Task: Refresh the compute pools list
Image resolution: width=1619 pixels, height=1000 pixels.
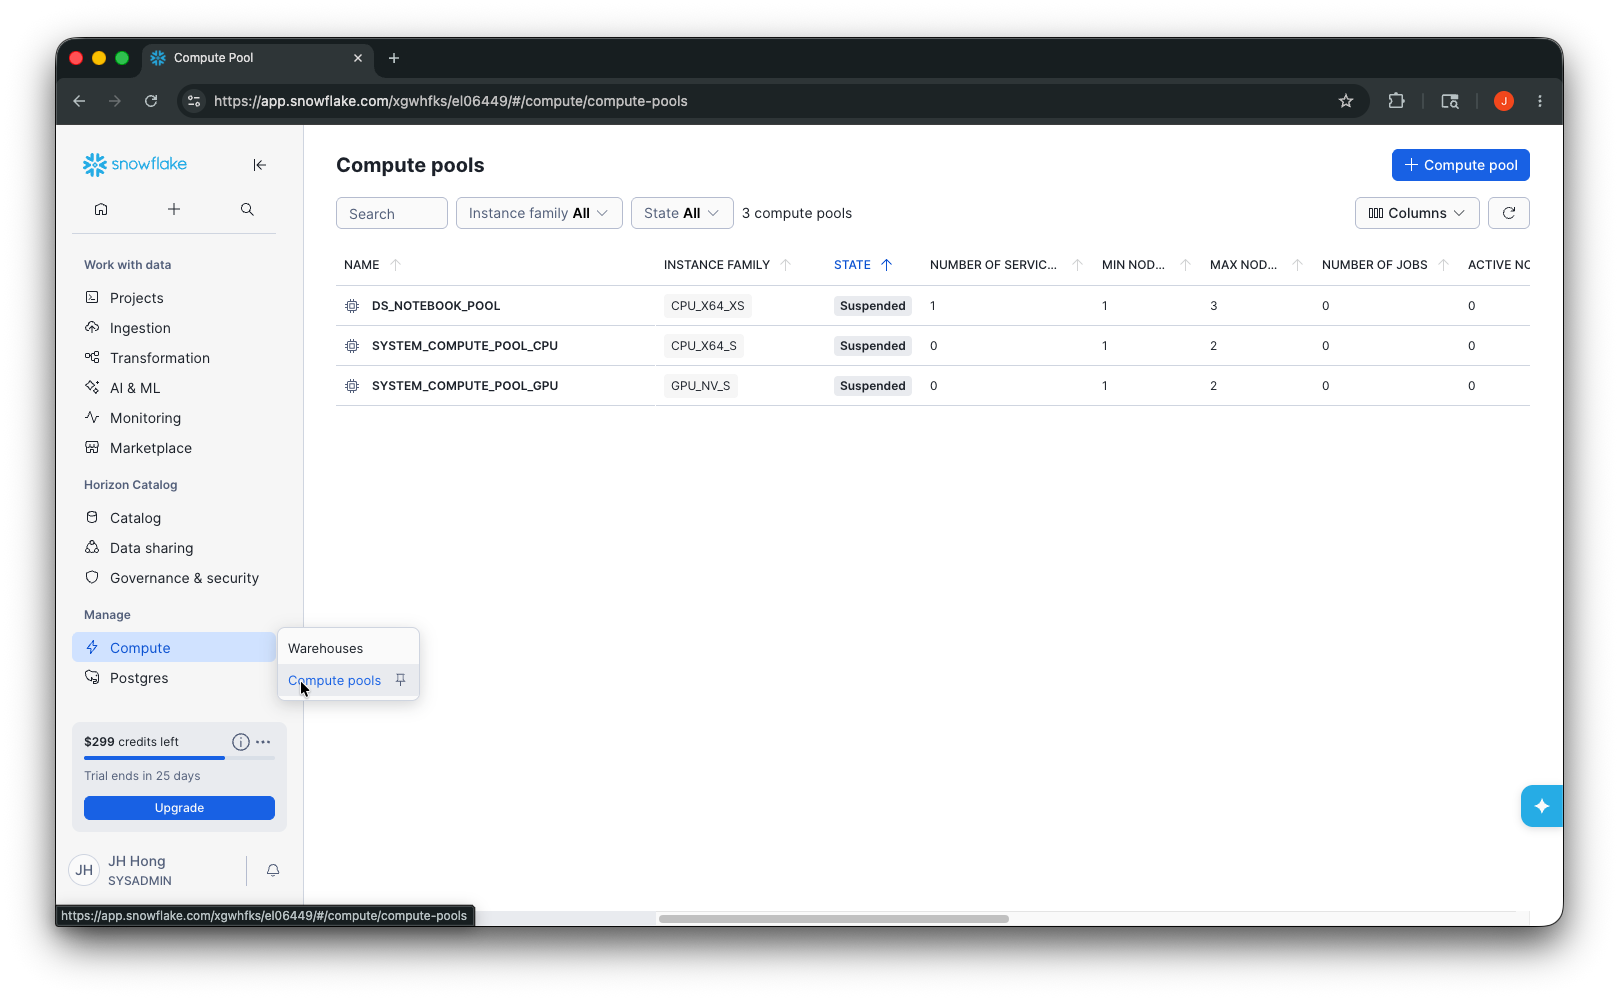Action: [1509, 213]
